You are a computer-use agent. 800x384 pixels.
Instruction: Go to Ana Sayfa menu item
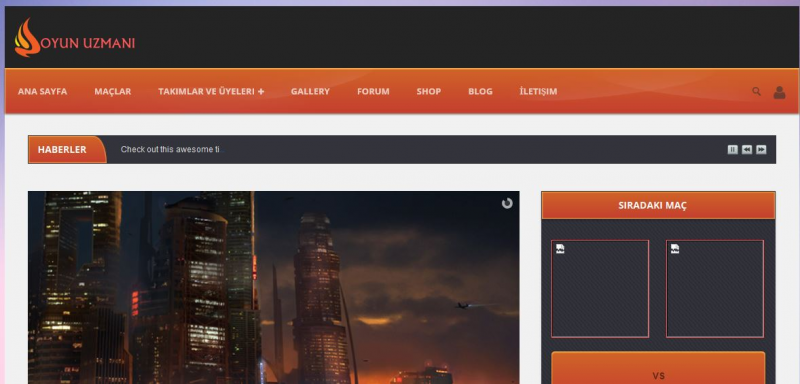(x=42, y=91)
